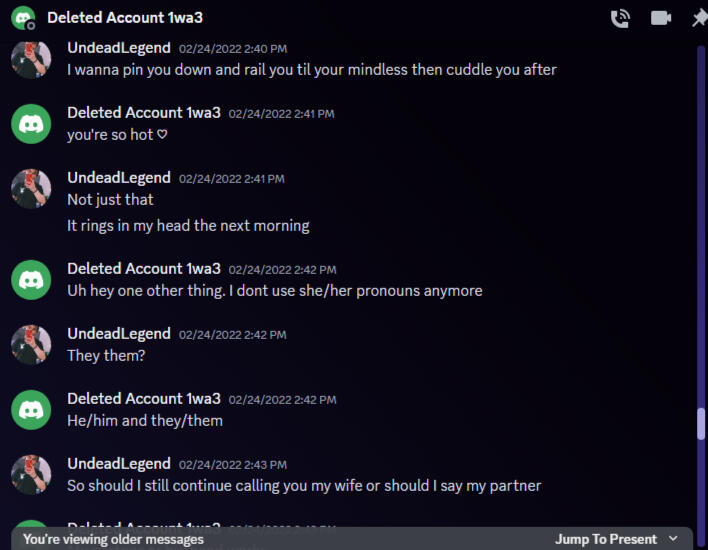Click the "It rings in my head" message

pos(188,225)
